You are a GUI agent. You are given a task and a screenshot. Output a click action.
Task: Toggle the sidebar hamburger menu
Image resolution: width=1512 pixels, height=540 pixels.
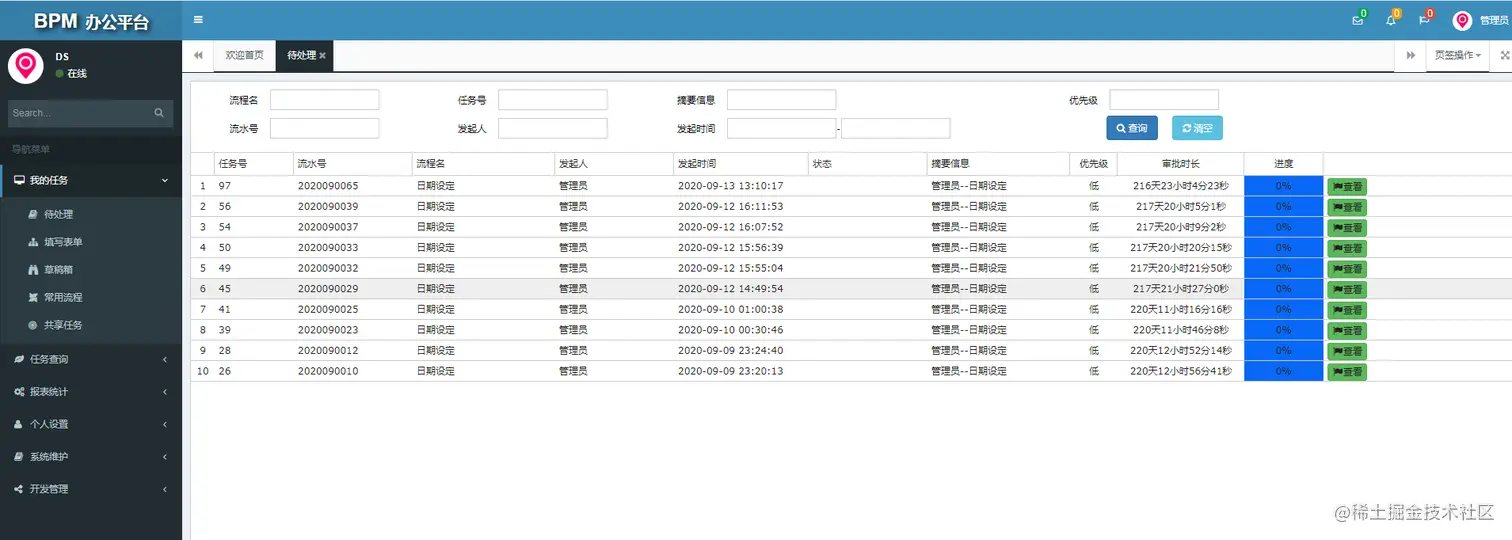(x=198, y=19)
